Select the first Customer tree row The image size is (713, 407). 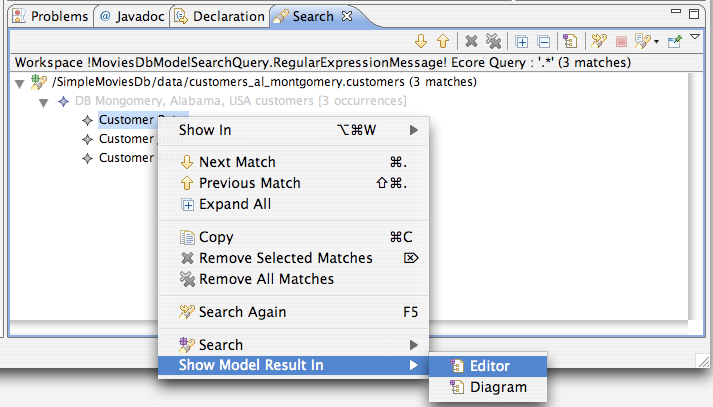coord(143,120)
